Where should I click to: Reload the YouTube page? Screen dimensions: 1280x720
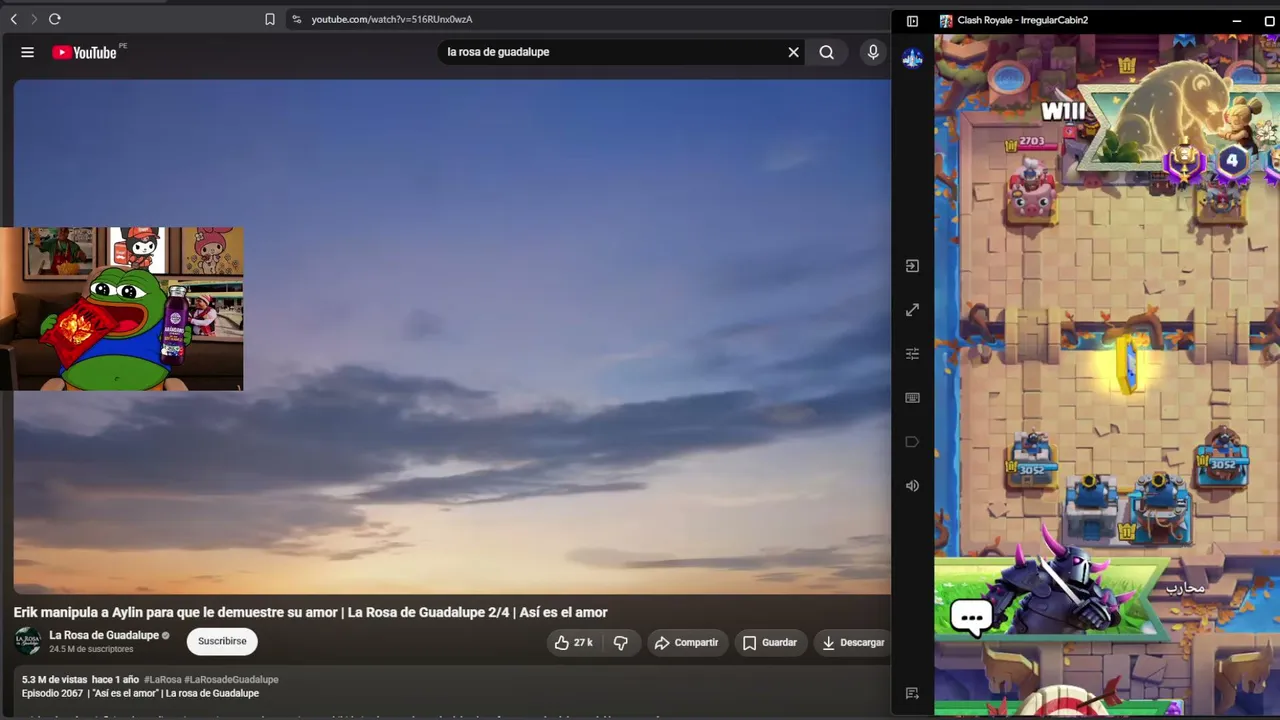(x=55, y=19)
